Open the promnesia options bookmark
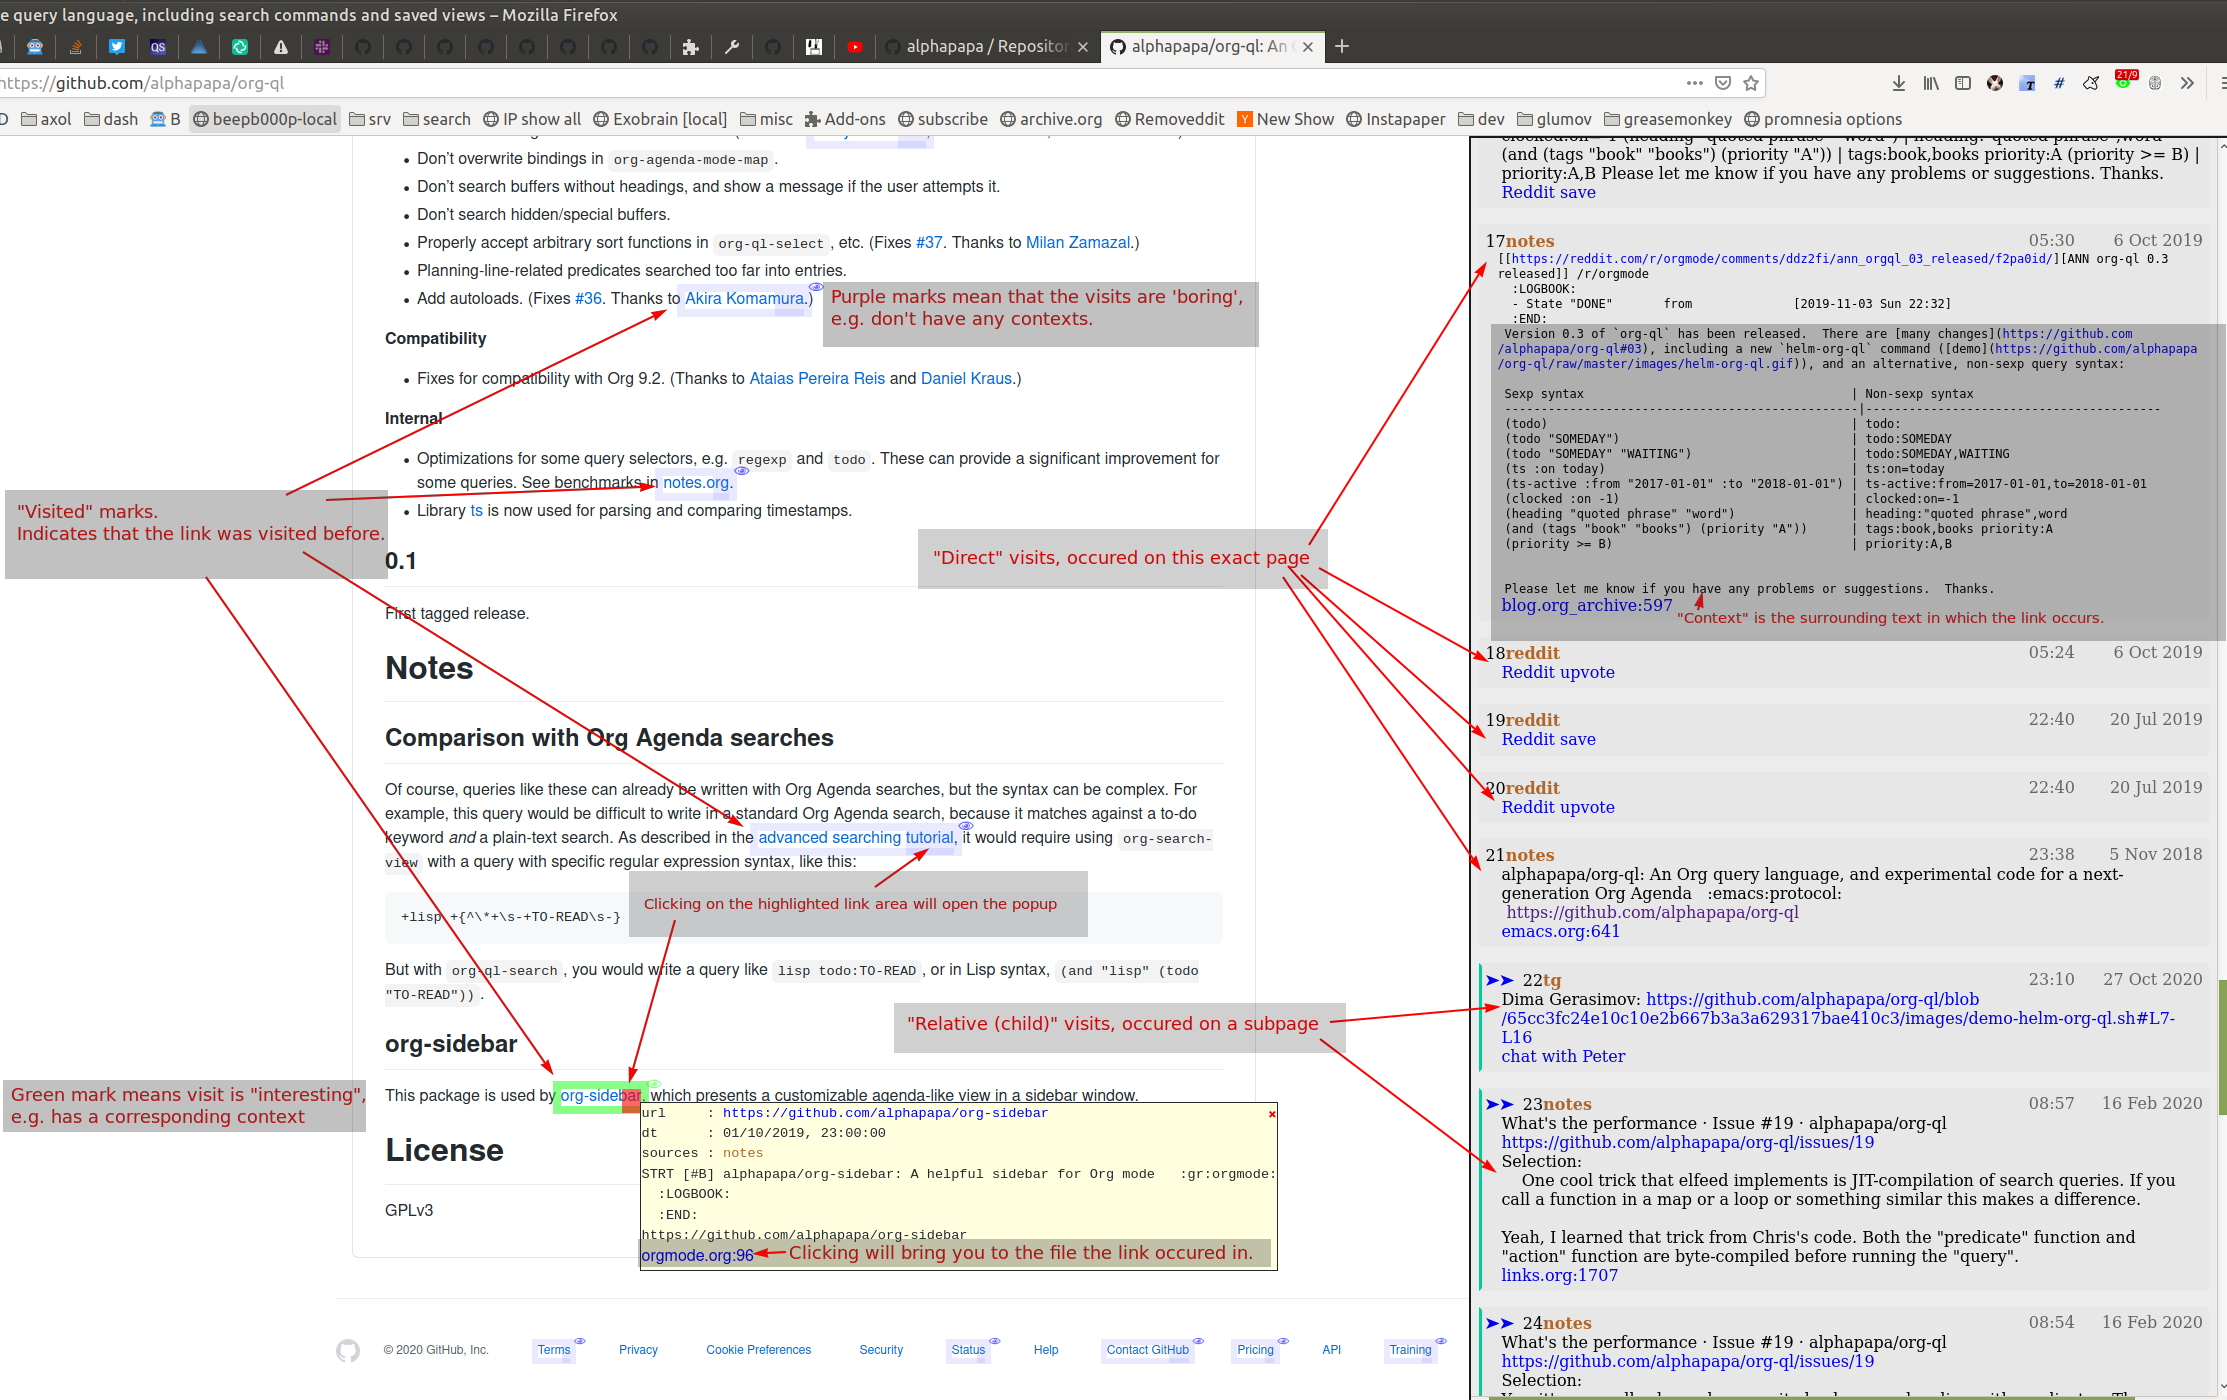This screenshot has width=2227, height=1400. pos(1823,119)
